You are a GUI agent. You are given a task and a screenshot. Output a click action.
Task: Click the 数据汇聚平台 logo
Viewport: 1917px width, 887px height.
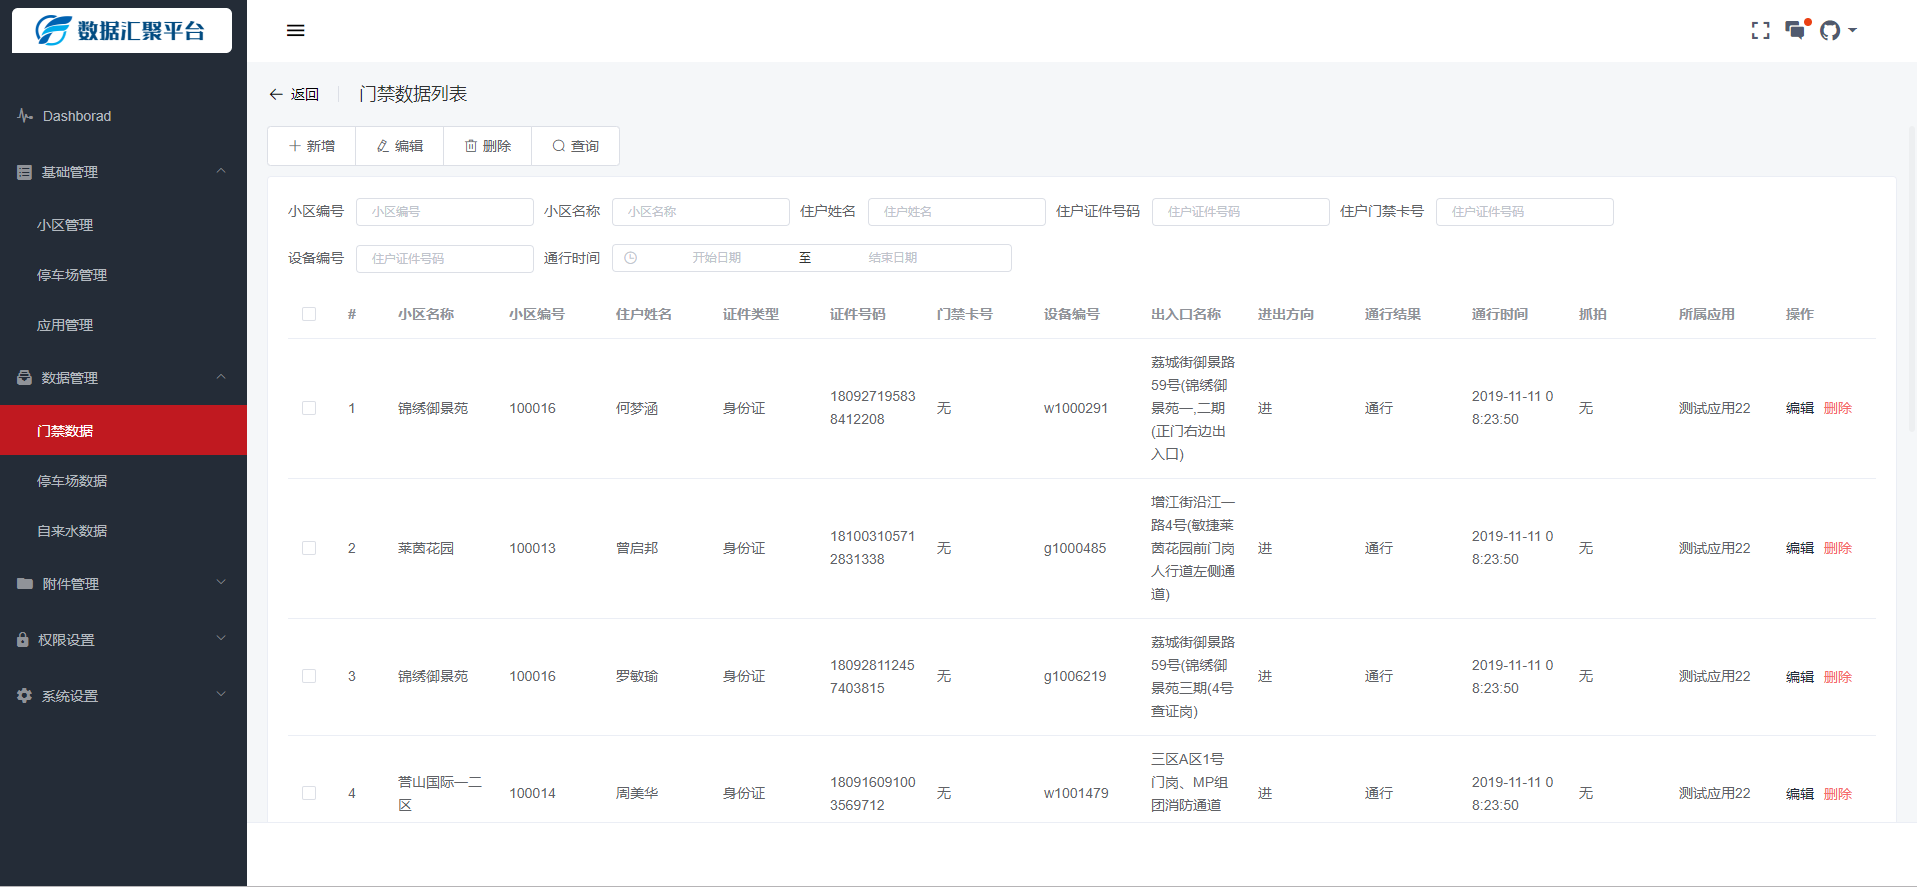coord(122,30)
